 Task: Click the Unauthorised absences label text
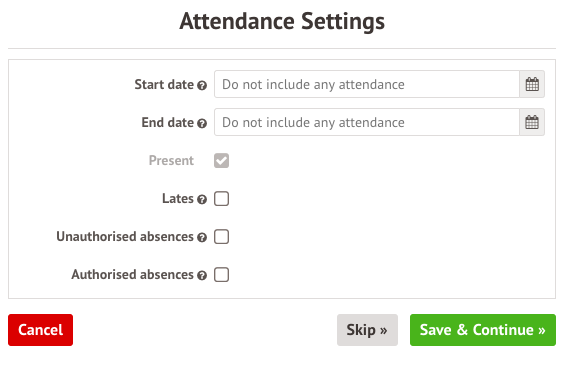coord(125,237)
